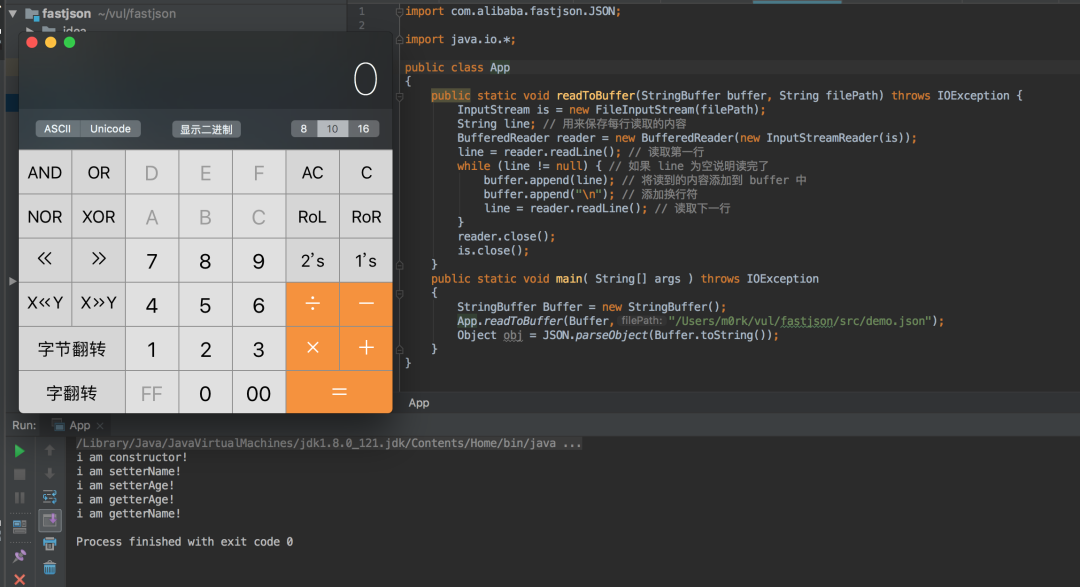Click the minus operator key on calculator
Screen dimensions: 1080x587
366,304
